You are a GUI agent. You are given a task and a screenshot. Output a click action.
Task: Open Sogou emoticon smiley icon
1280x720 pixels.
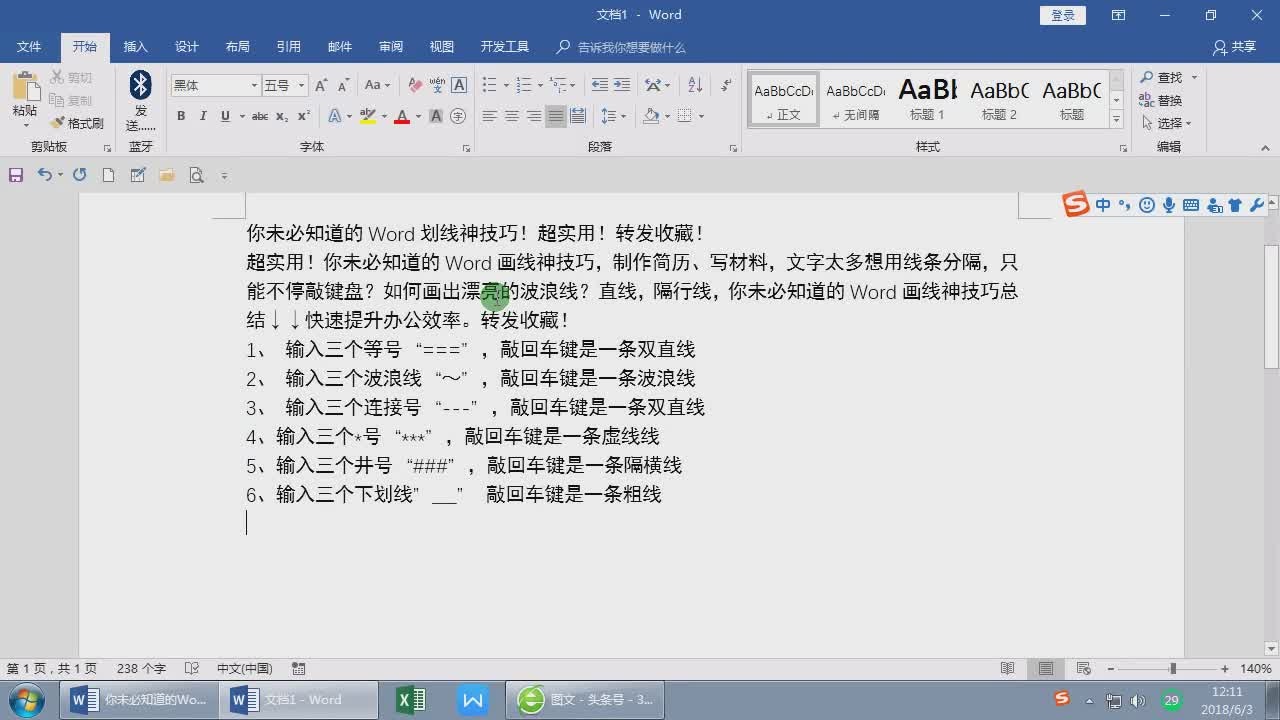pos(1147,205)
